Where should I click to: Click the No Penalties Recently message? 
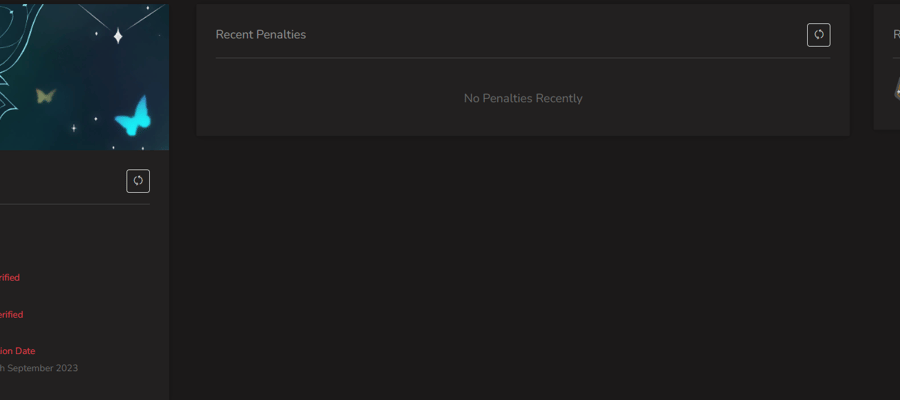click(x=523, y=98)
